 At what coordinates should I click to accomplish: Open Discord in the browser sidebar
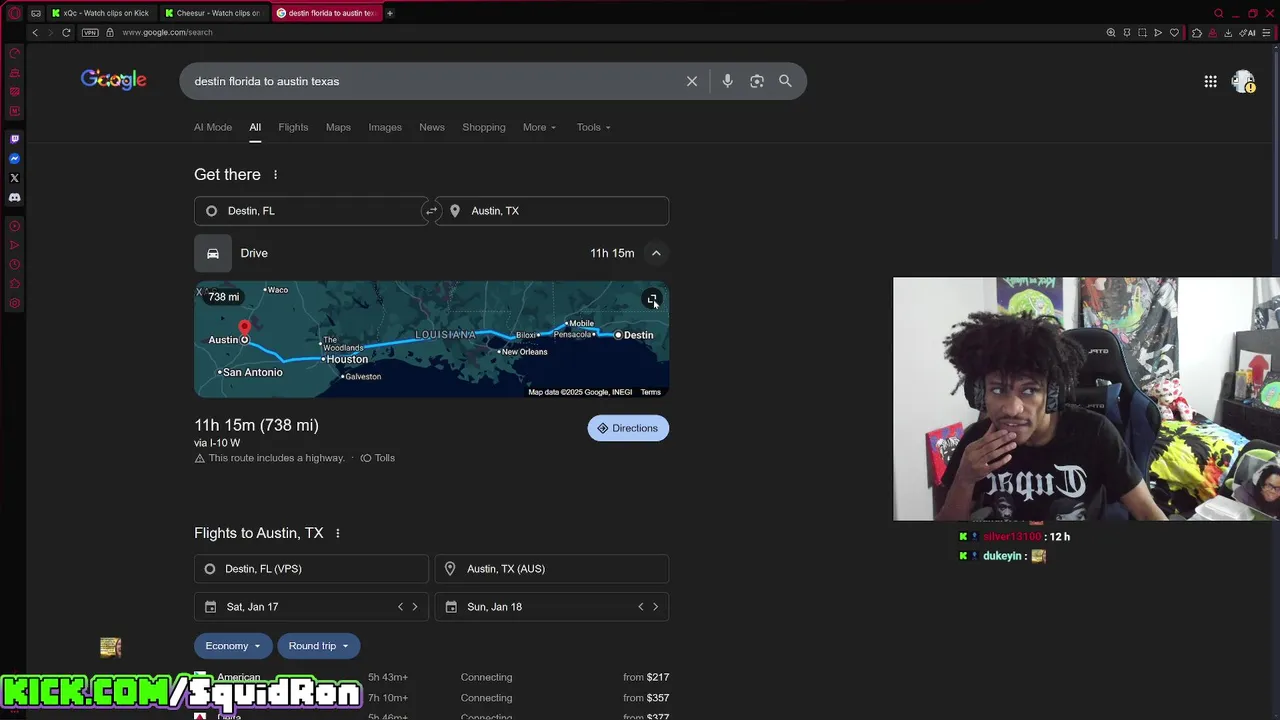[14, 197]
